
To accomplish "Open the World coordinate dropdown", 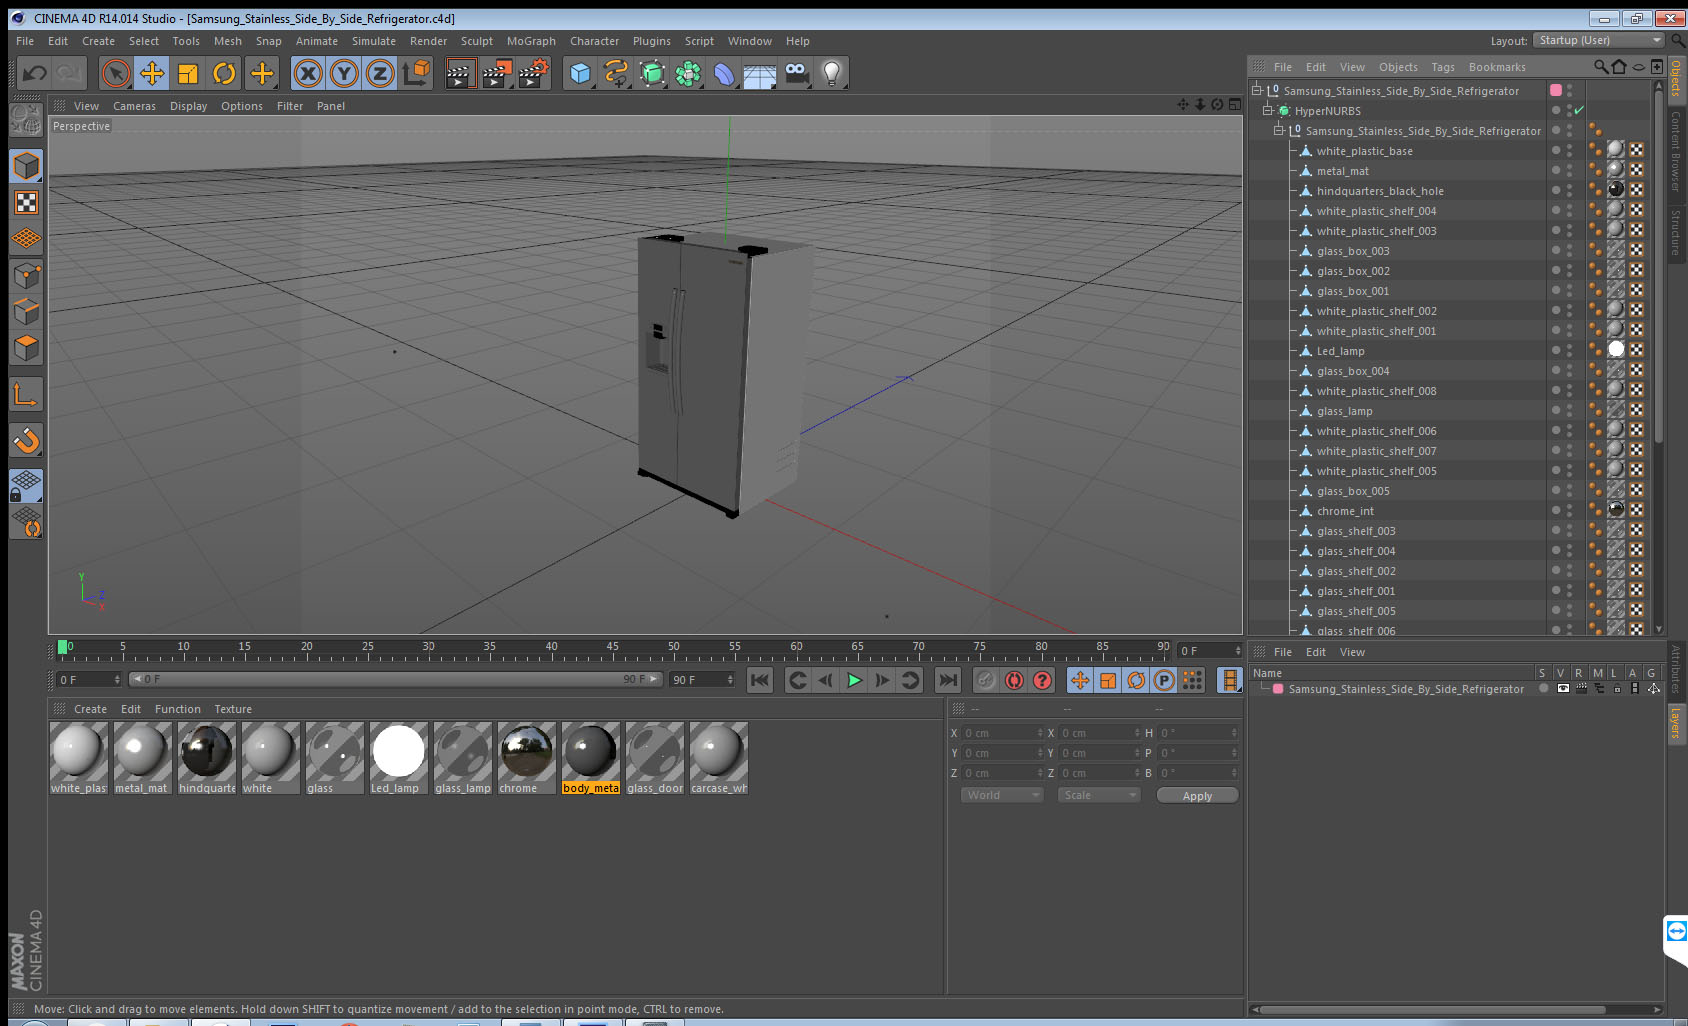I will click(1002, 795).
